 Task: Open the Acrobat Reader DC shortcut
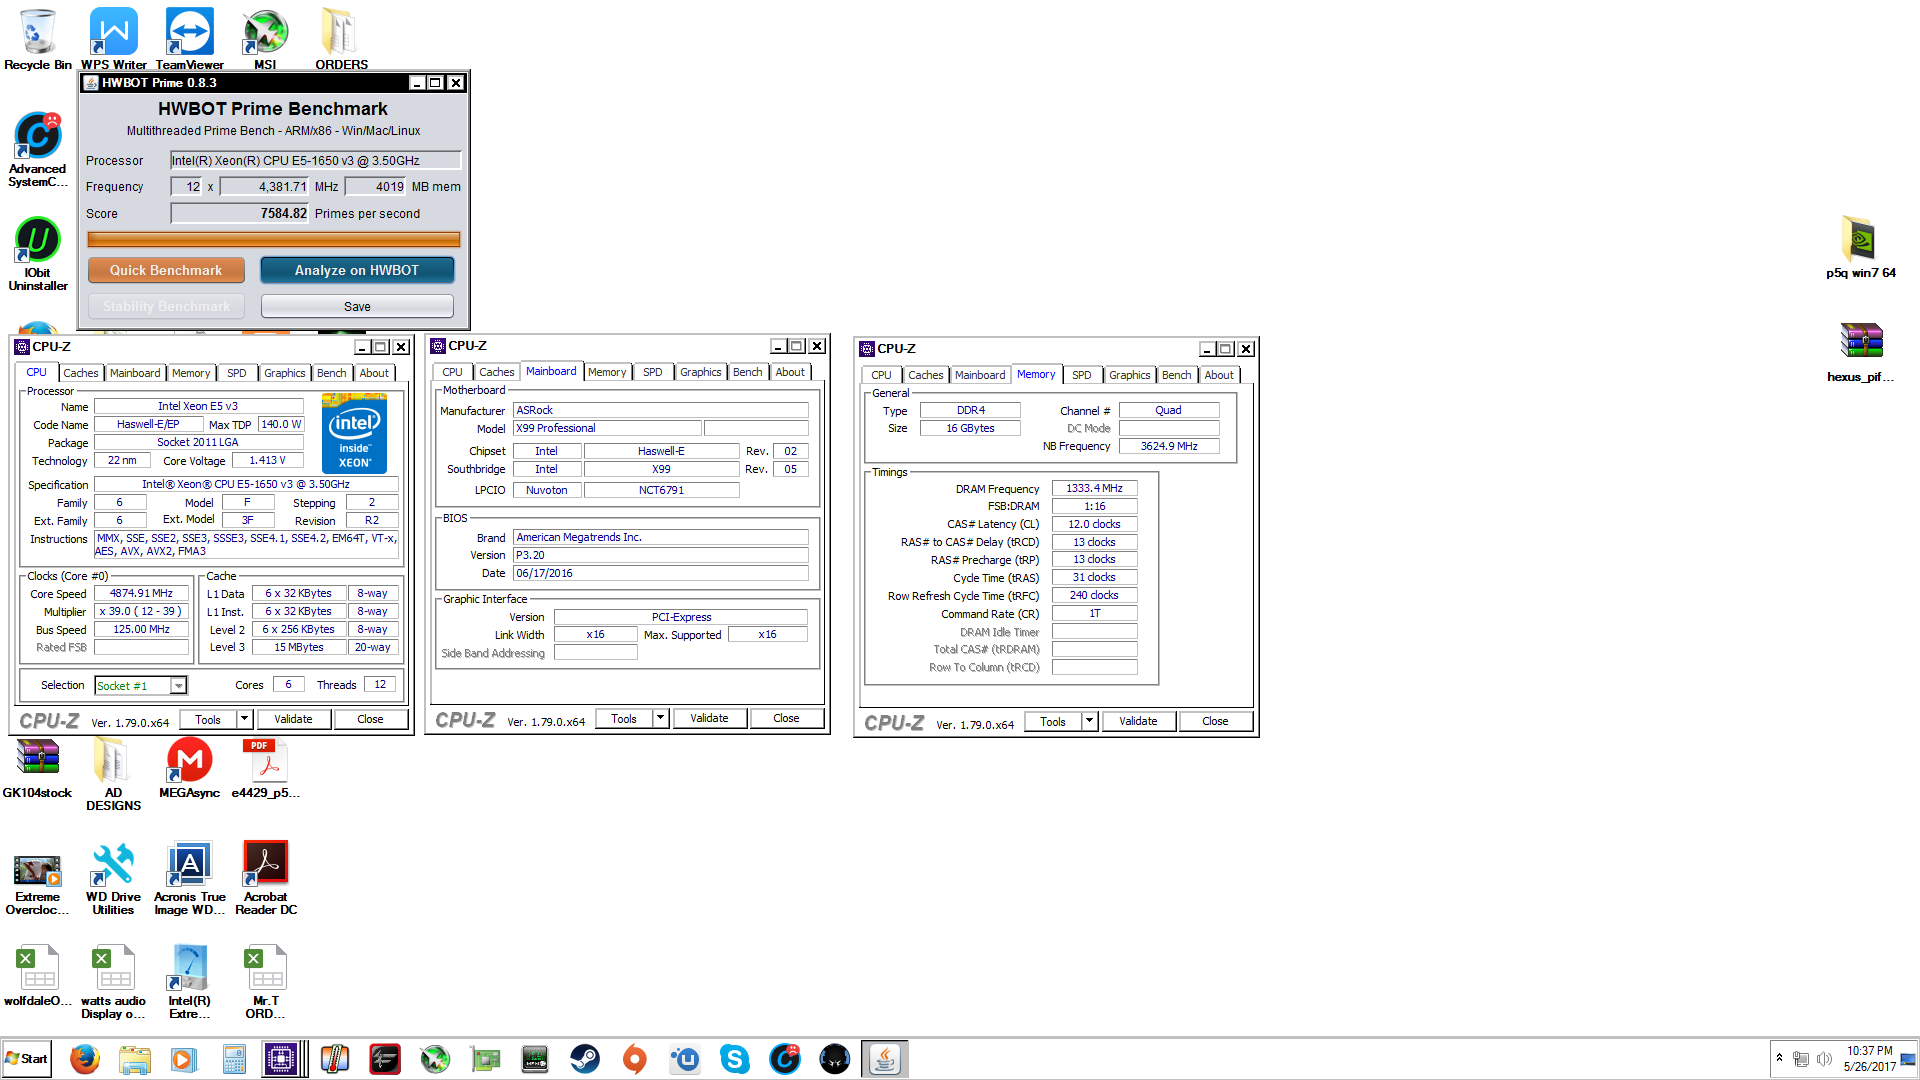(265, 879)
